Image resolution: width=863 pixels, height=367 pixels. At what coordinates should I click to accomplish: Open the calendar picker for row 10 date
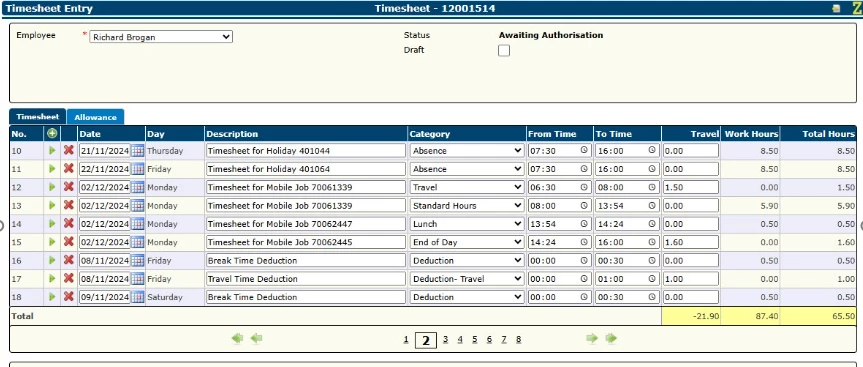click(137, 151)
